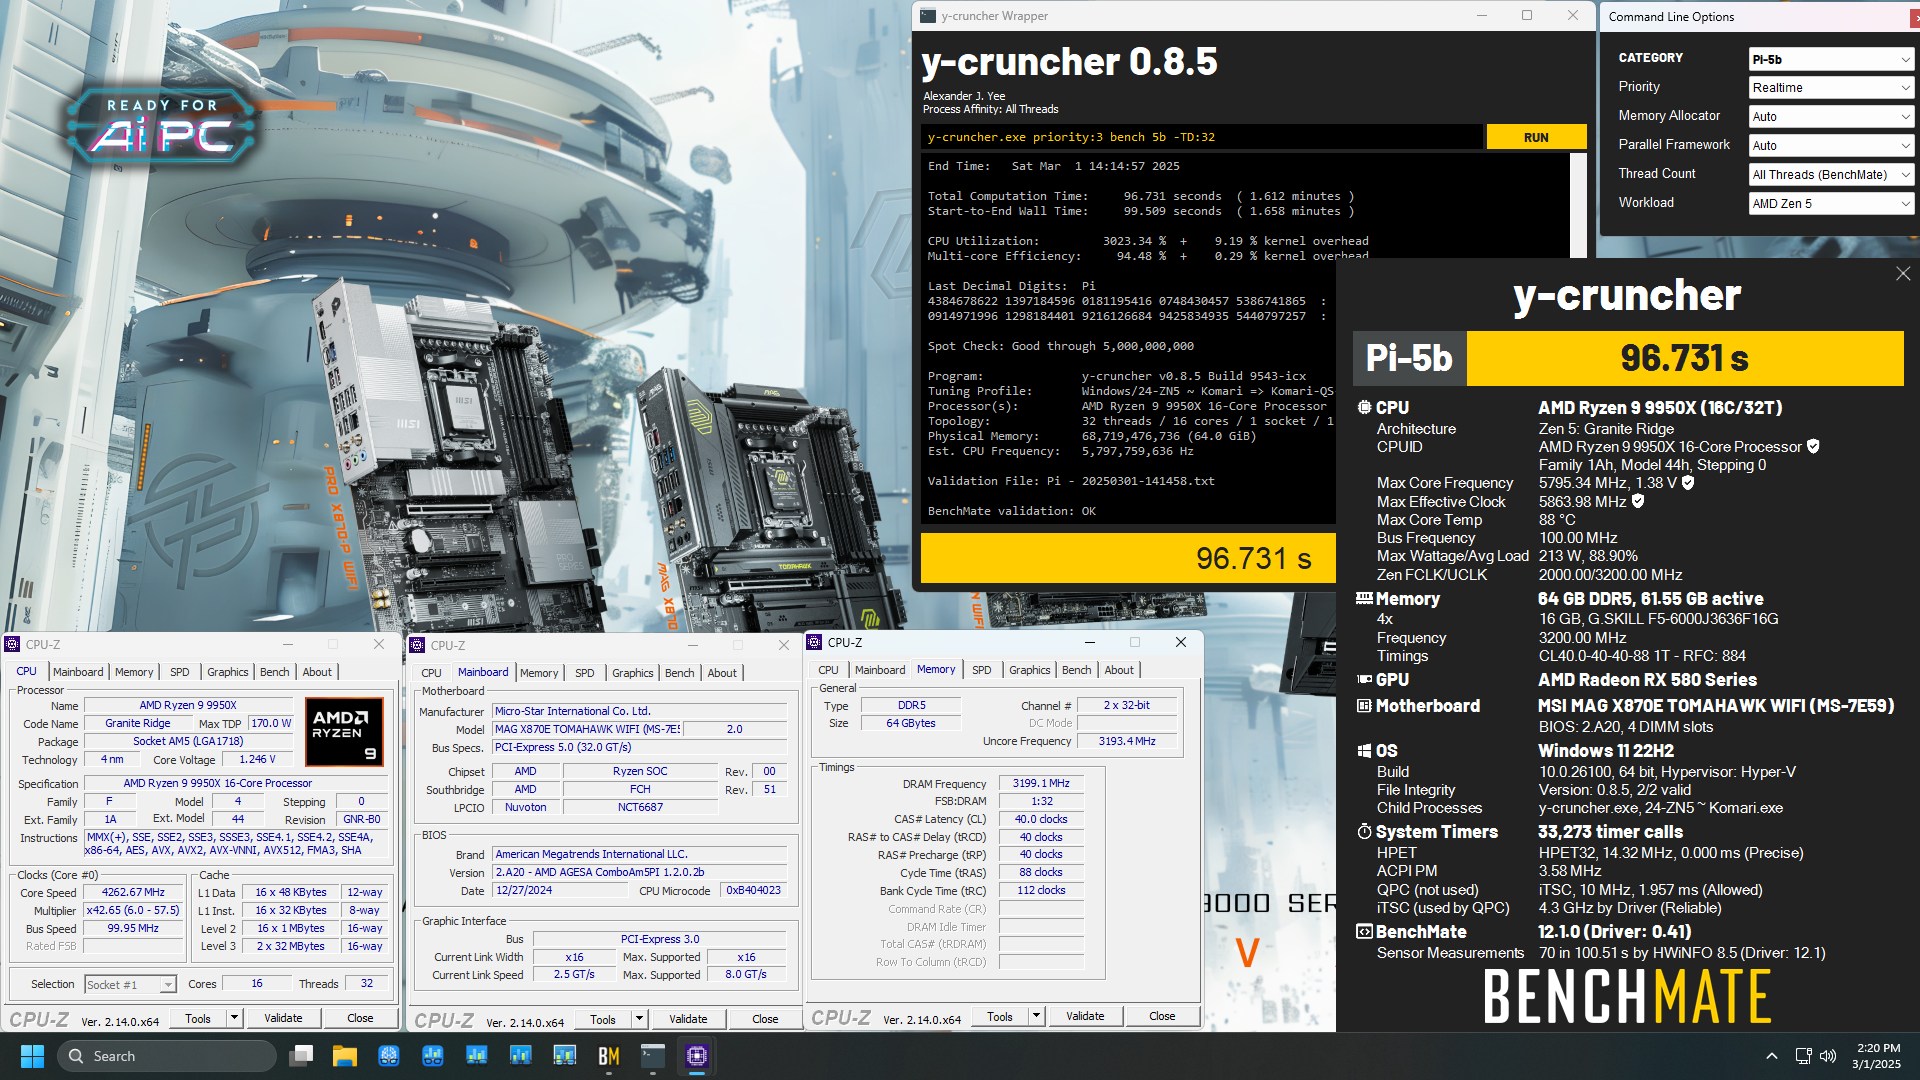
Task: Open the Thread Count dropdown
Action: click(1831, 175)
